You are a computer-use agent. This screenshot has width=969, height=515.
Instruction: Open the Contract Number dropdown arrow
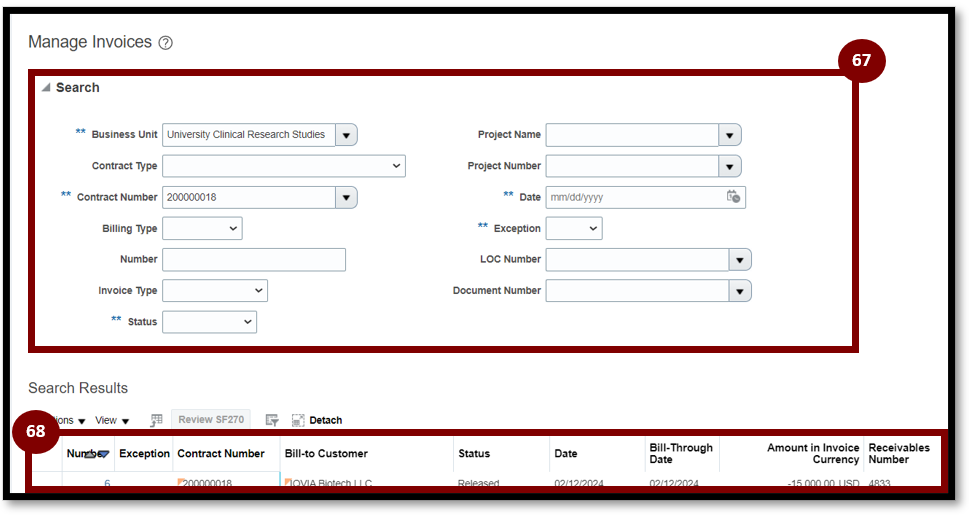click(347, 197)
